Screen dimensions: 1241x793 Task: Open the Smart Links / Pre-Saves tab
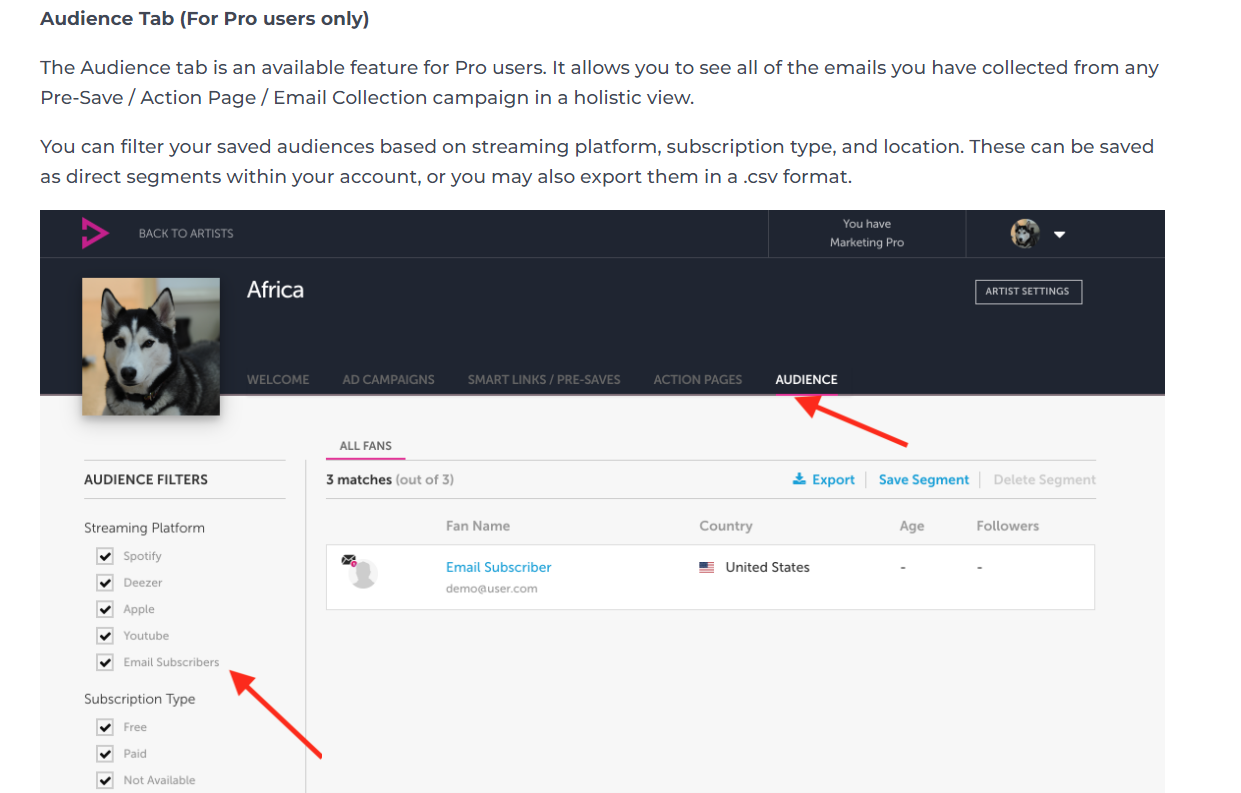click(544, 380)
